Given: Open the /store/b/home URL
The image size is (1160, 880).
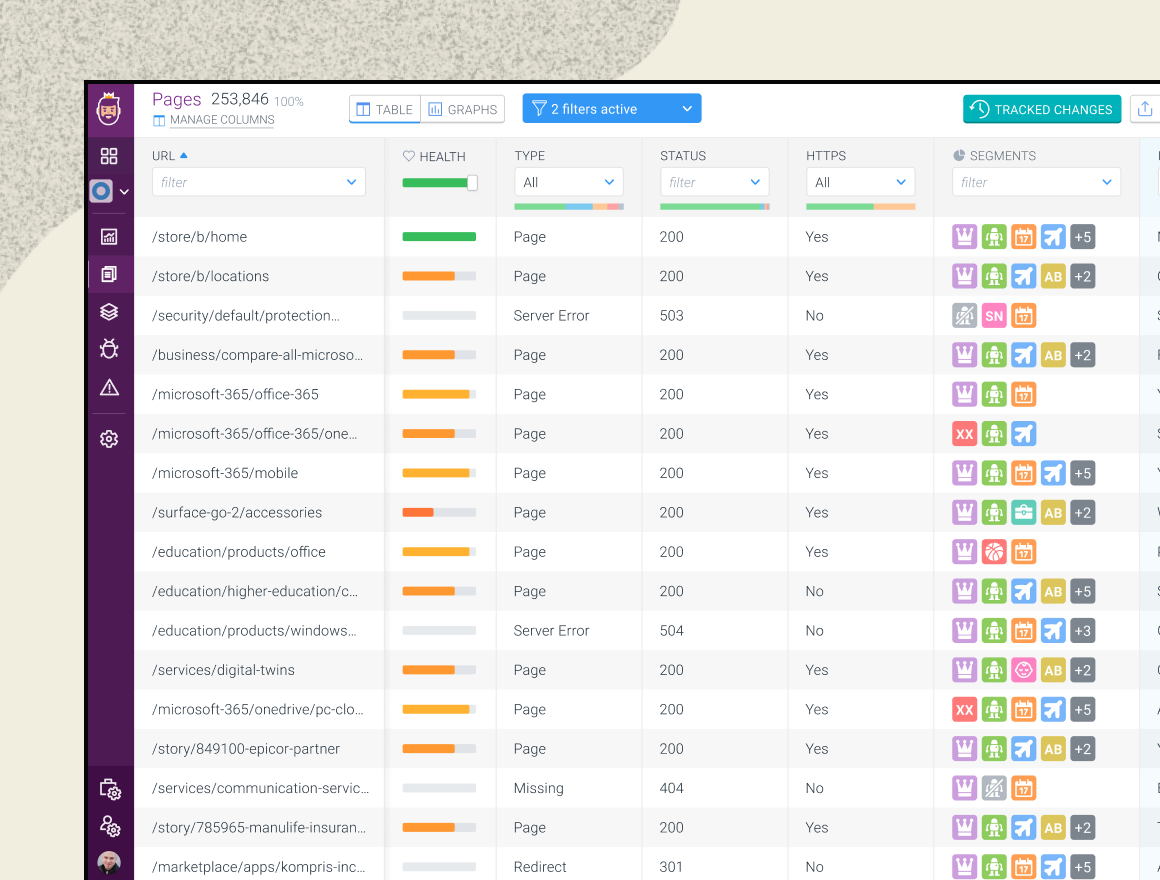Looking at the screenshot, I should (x=199, y=237).
